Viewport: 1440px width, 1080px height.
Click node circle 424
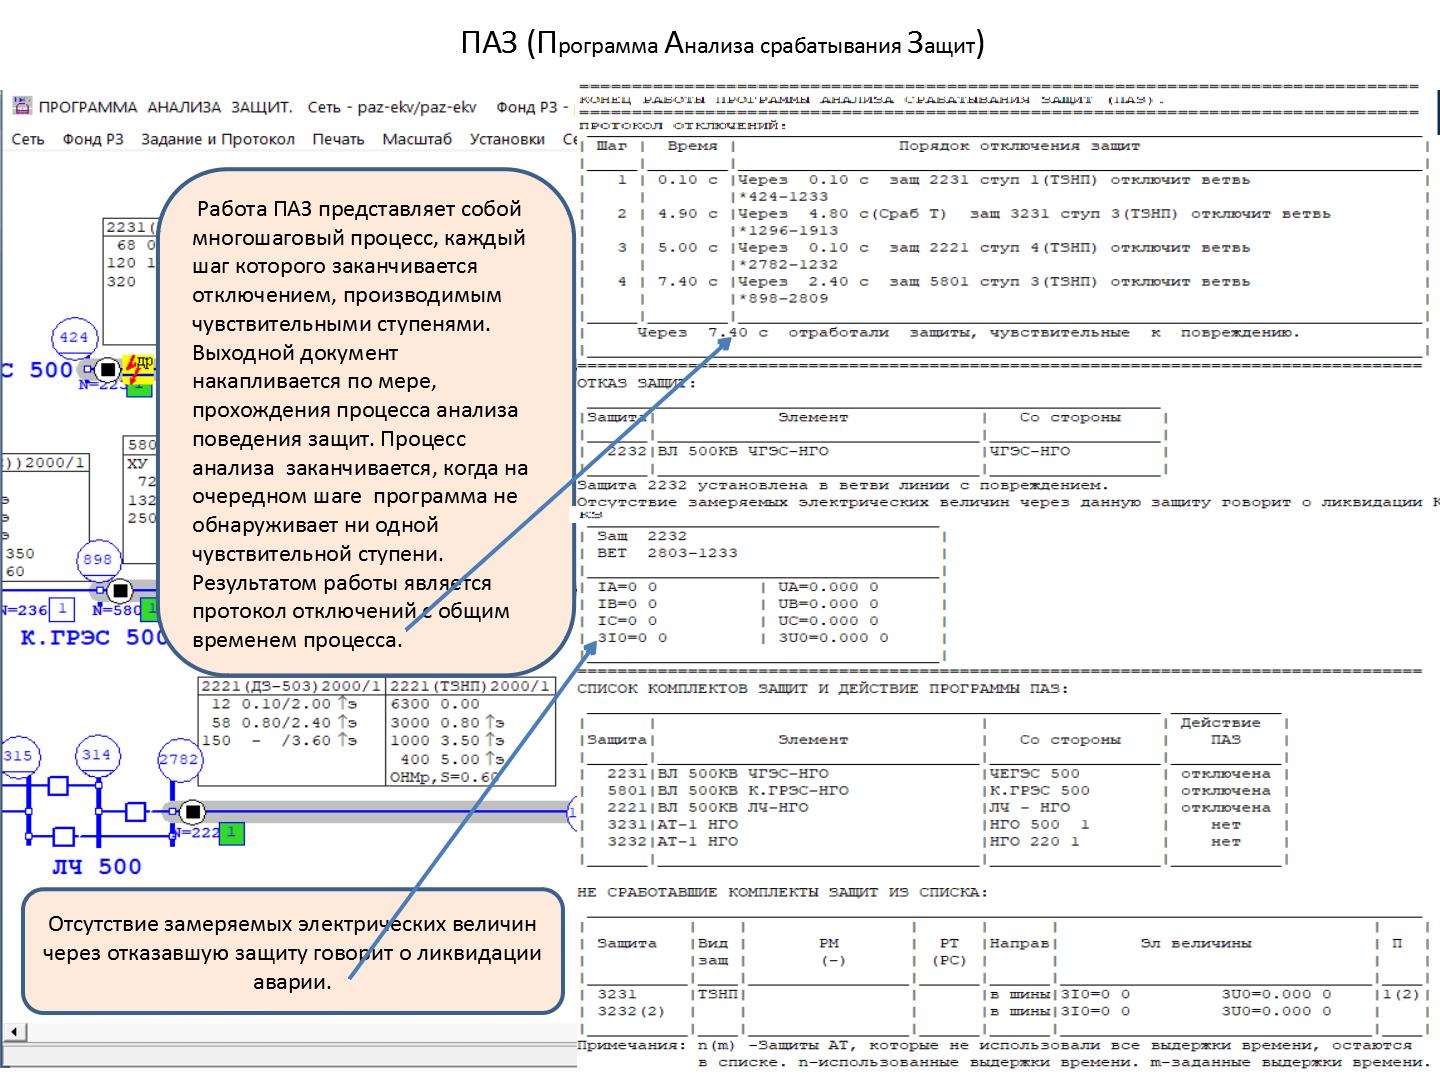point(74,338)
